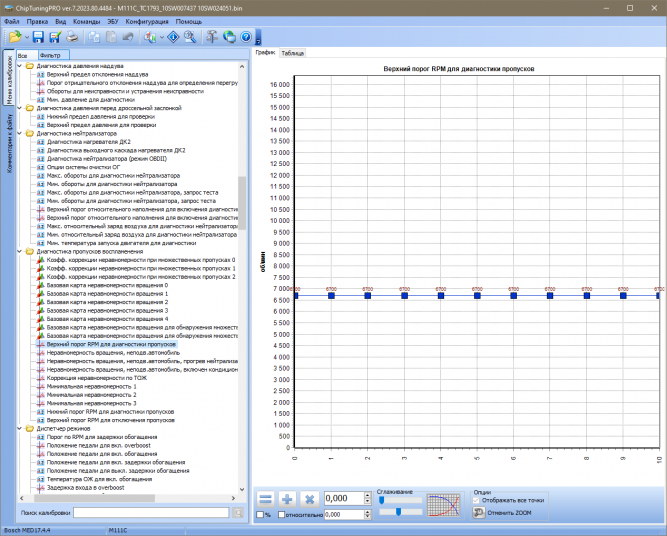Viewport: 667px width, 536px height.
Task: Click the map icon of Базовая карта неравномерности вращения 3
Action: (41, 311)
